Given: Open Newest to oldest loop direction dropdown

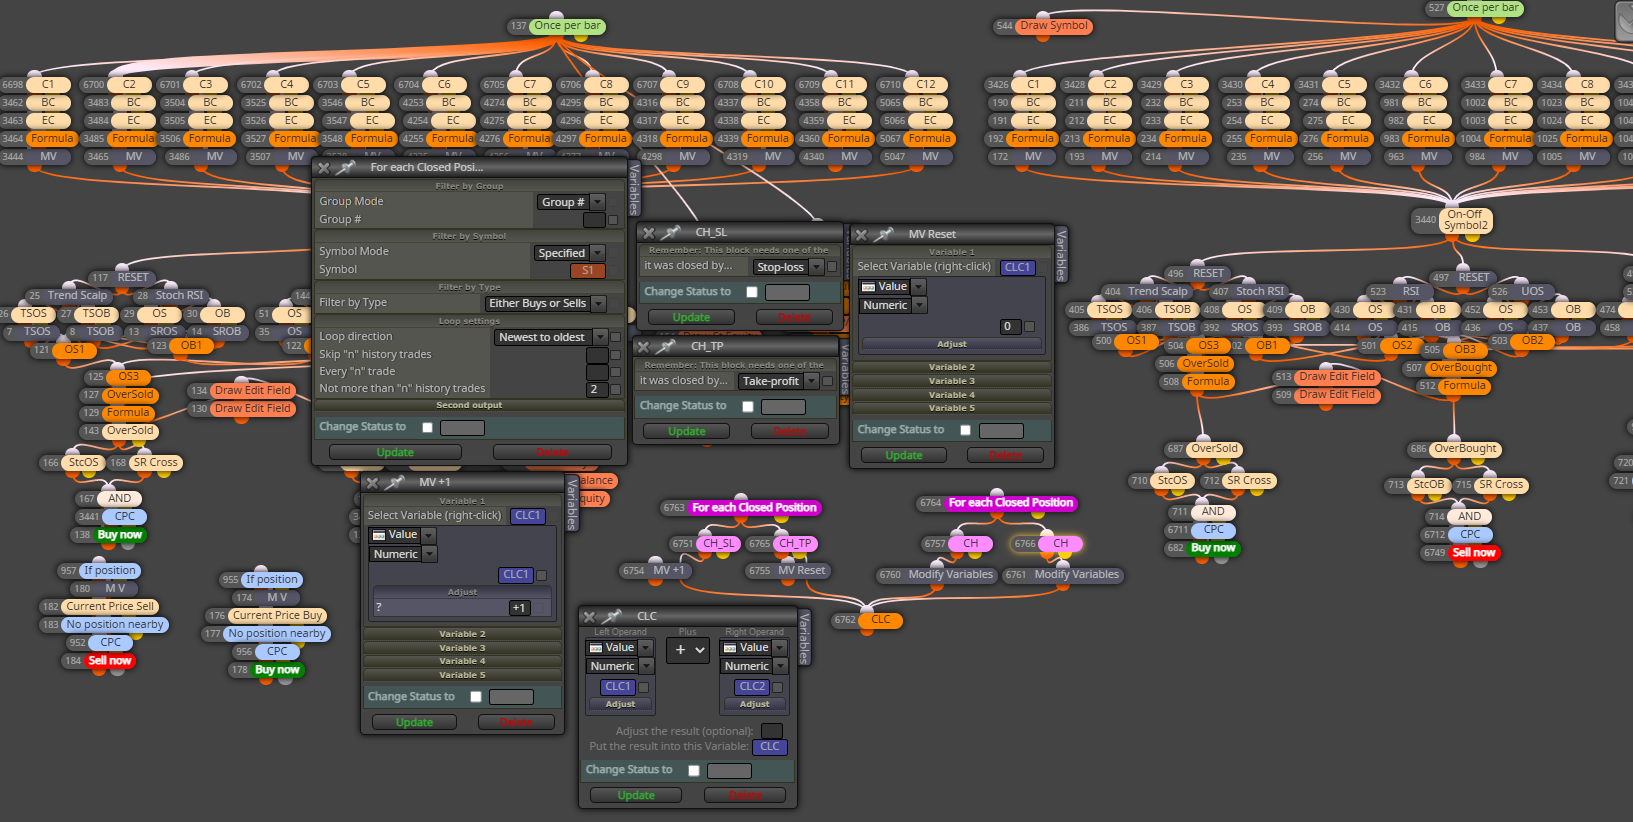Looking at the screenshot, I should tap(551, 337).
